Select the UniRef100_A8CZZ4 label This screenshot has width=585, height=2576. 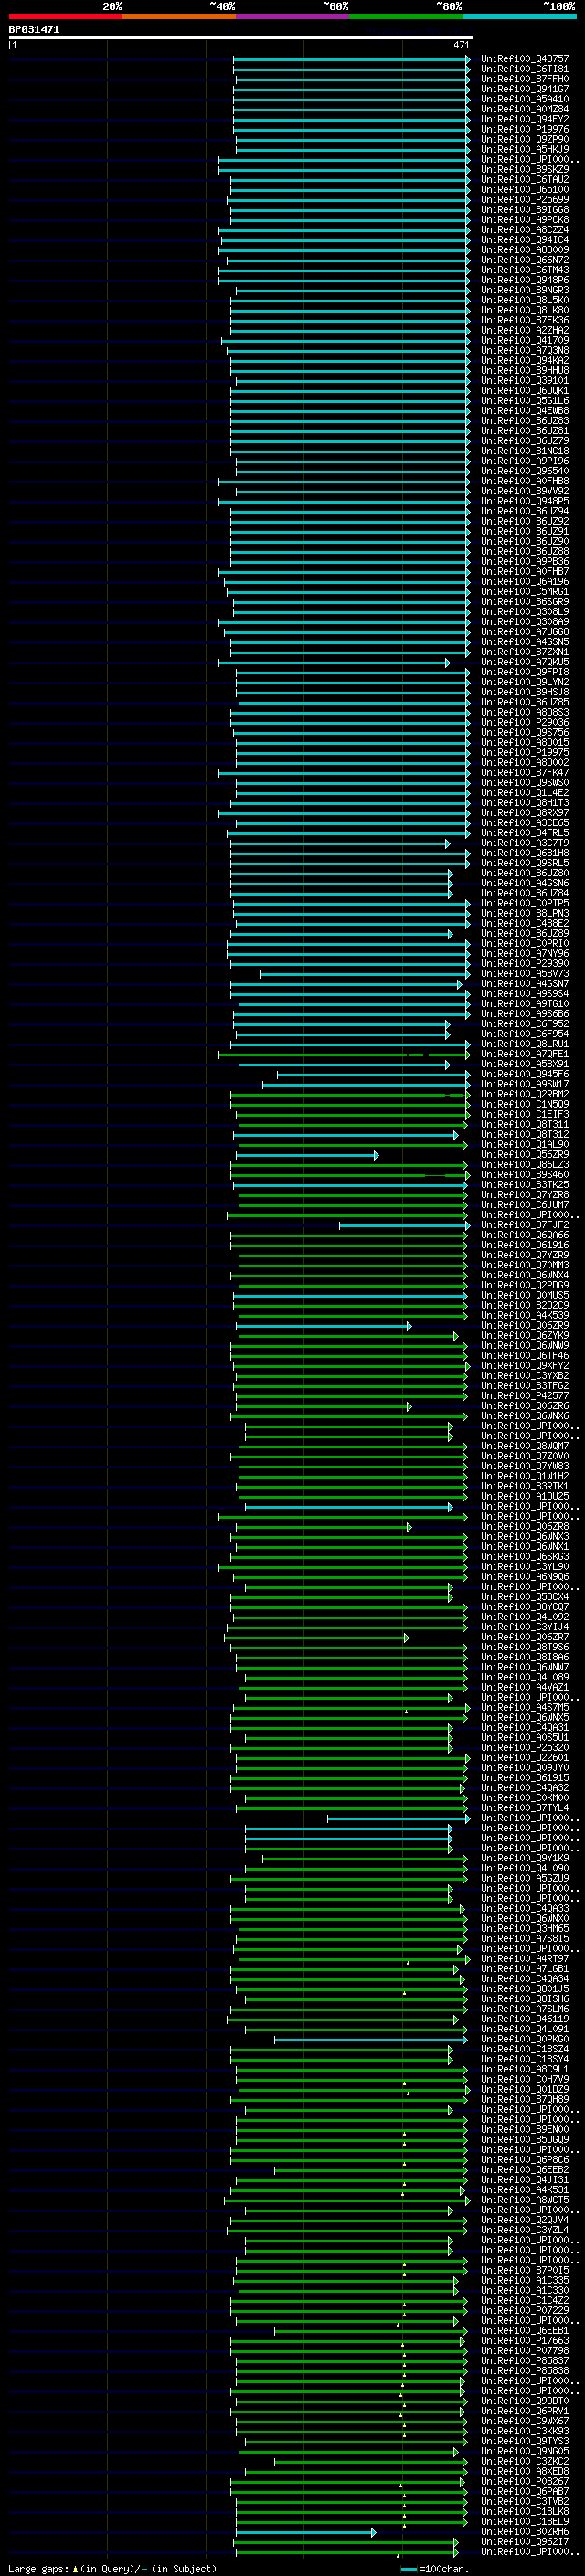click(x=524, y=230)
